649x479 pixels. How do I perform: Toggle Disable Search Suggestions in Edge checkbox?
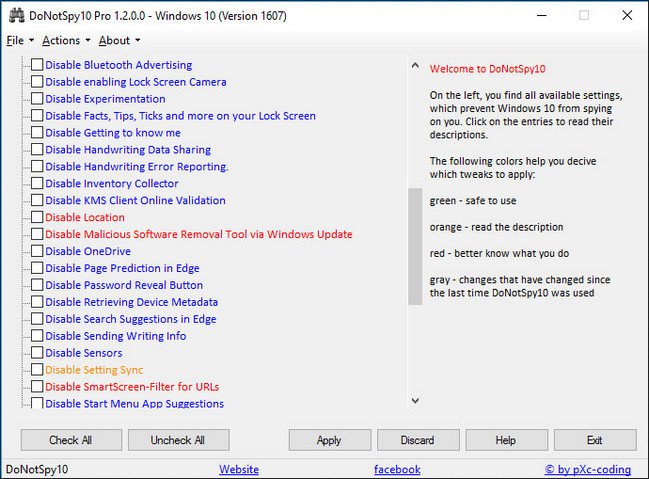click(x=37, y=319)
